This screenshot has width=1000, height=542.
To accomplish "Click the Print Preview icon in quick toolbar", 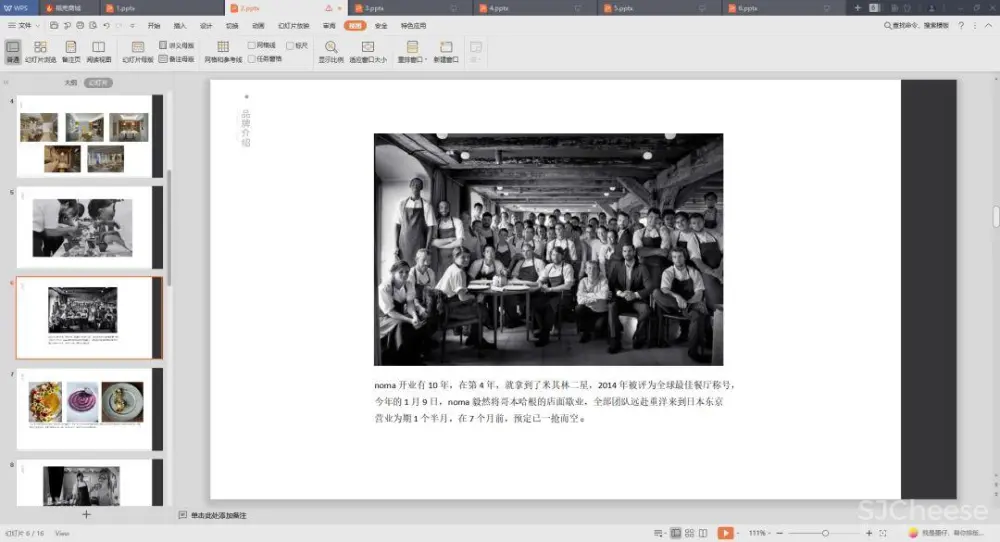I will click(x=93, y=26).
